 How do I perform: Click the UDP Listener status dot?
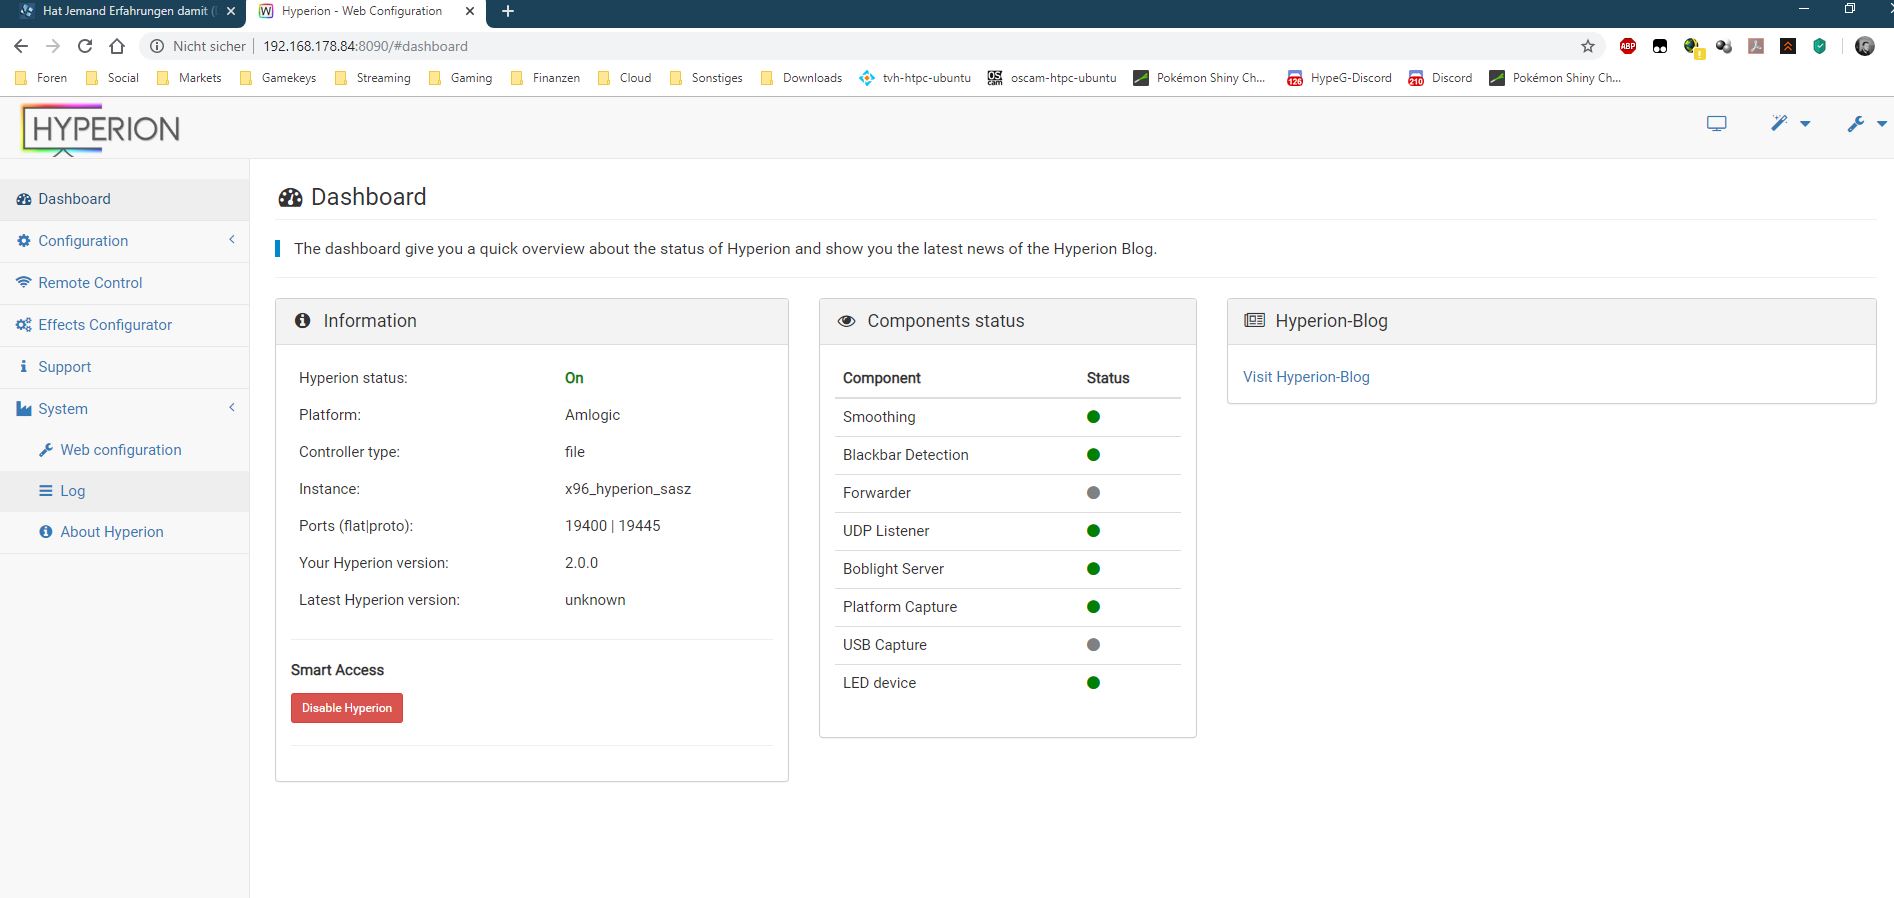[x=1093, y=531]
